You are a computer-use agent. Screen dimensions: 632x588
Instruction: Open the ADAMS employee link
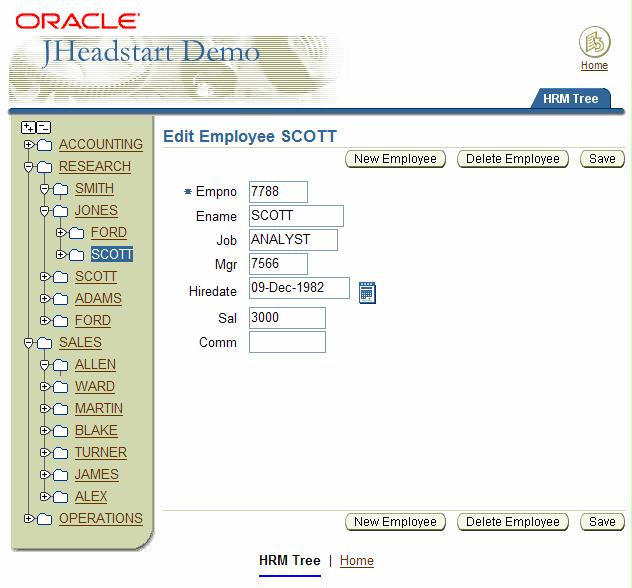[98, 298]
